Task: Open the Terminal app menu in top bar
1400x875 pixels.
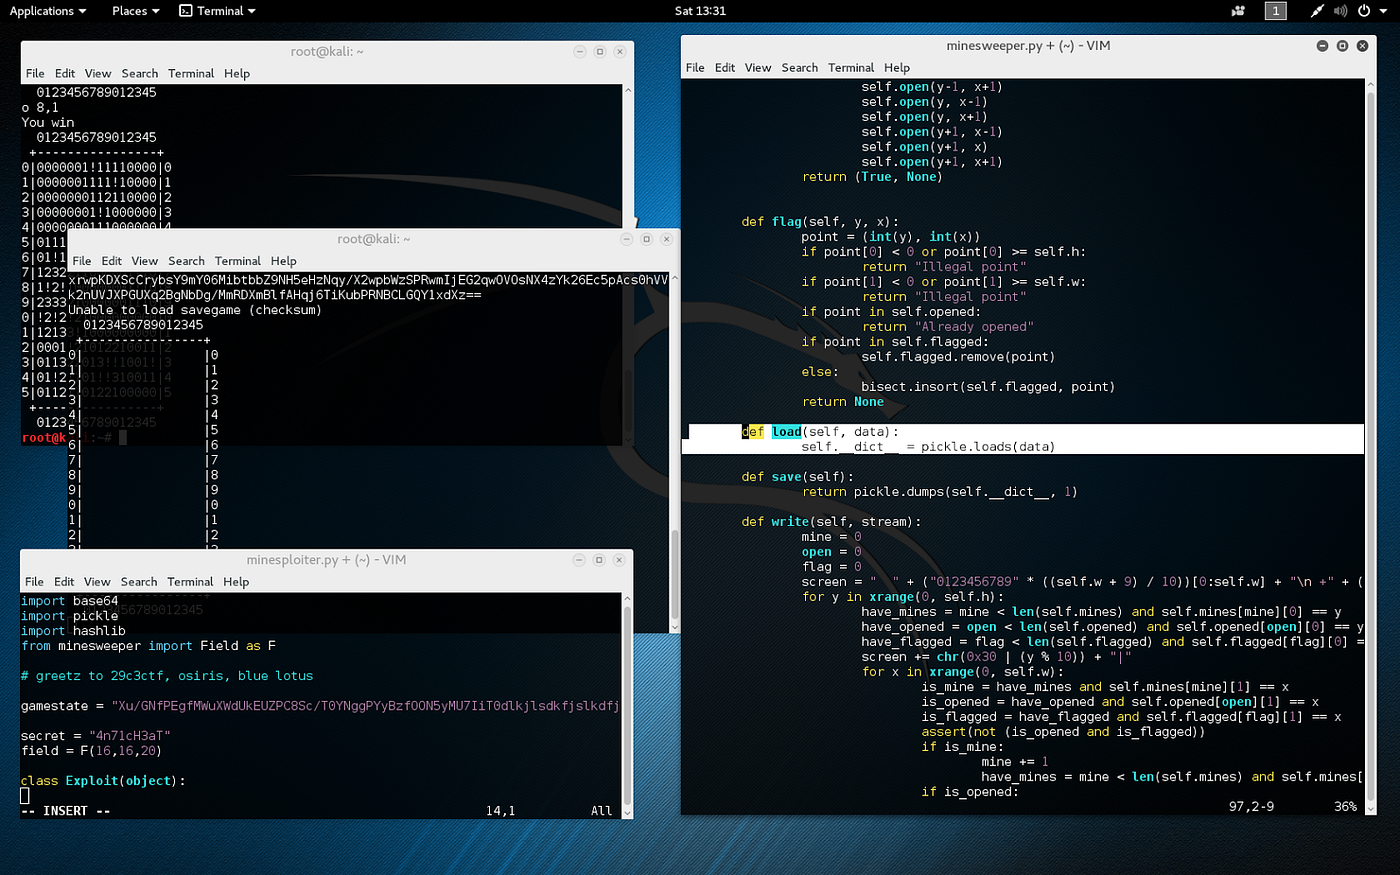Action: [218, 11]
